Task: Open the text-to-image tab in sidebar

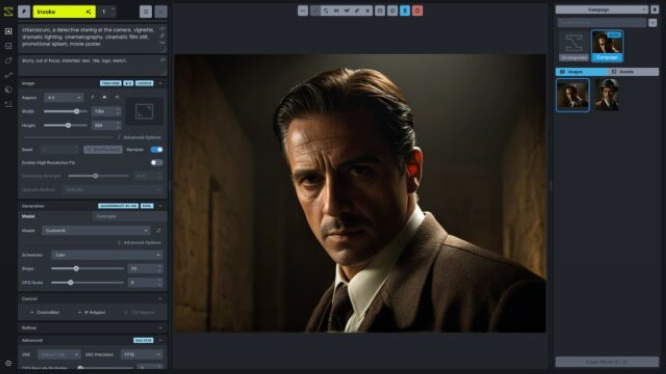Action: pyautogui.click(x=8, y=31)
